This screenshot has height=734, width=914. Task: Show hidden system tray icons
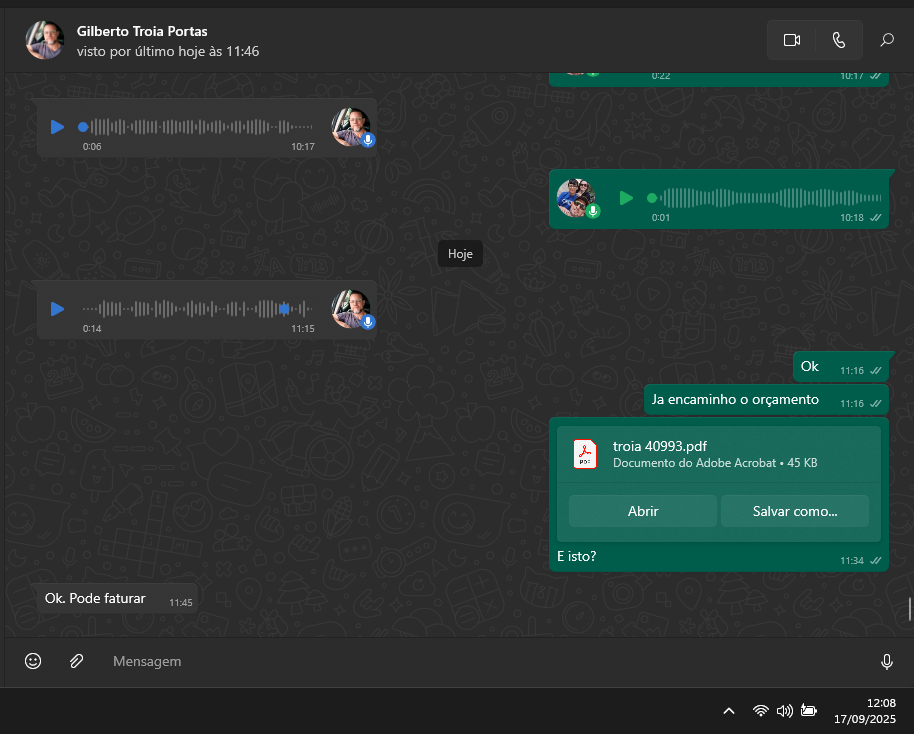tap(729, 711)
